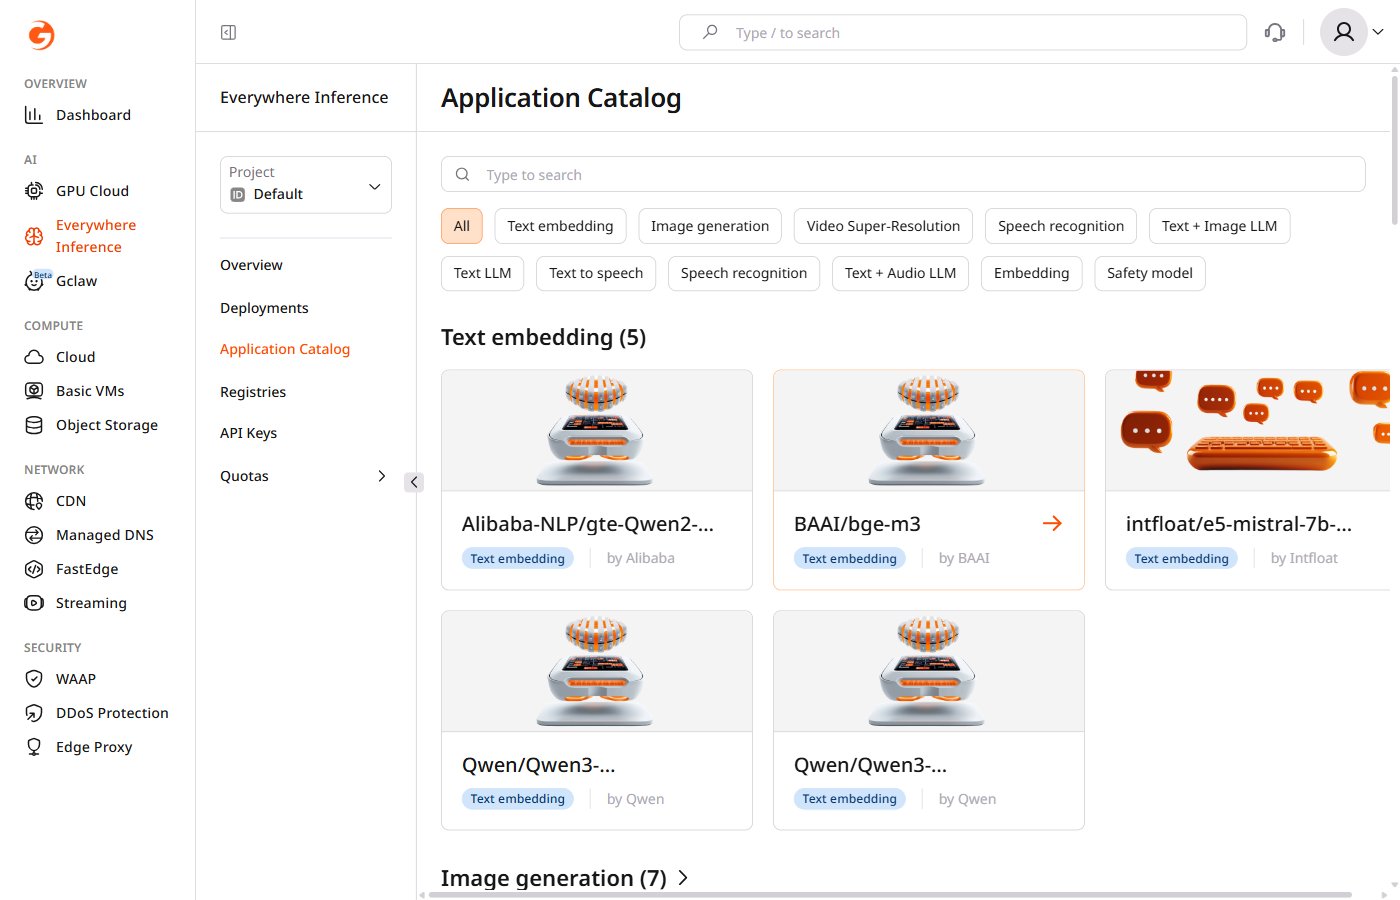Filter by Embedding chip
This screenshot has width=1400, height=900.
[x=1031, y=273]
